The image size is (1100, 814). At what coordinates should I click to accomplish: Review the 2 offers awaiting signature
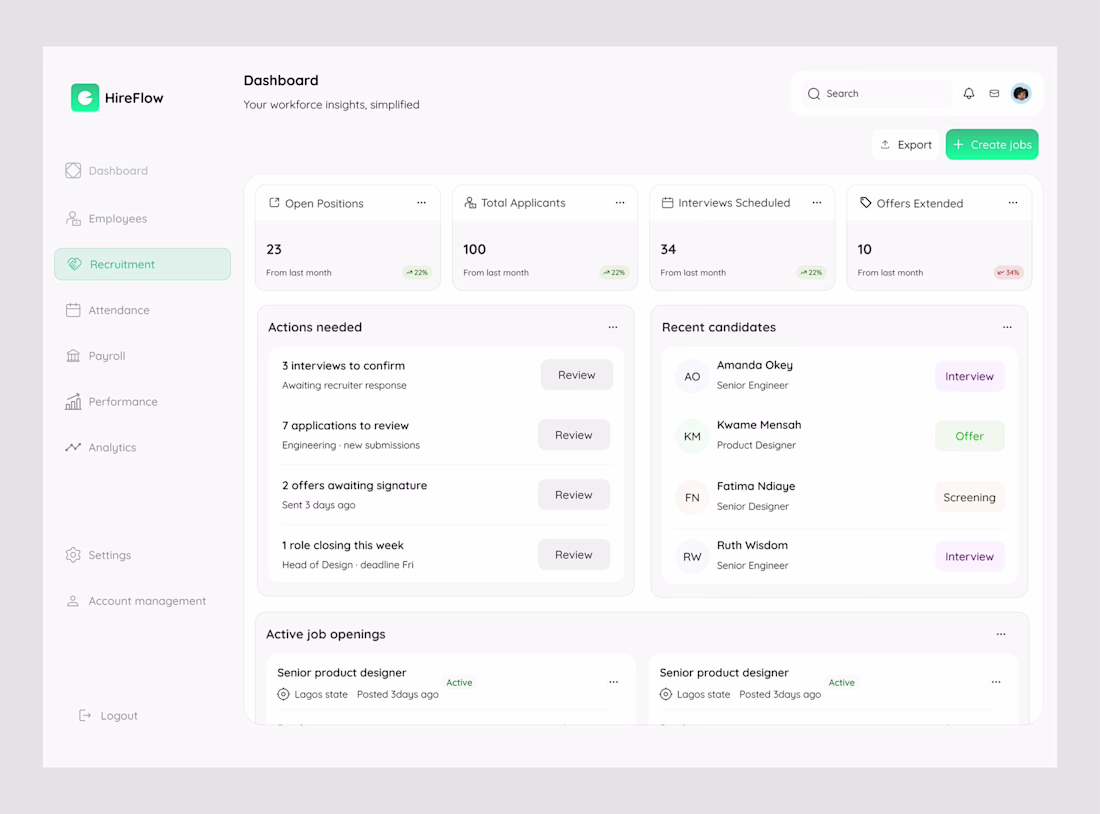tap(574, 495)
